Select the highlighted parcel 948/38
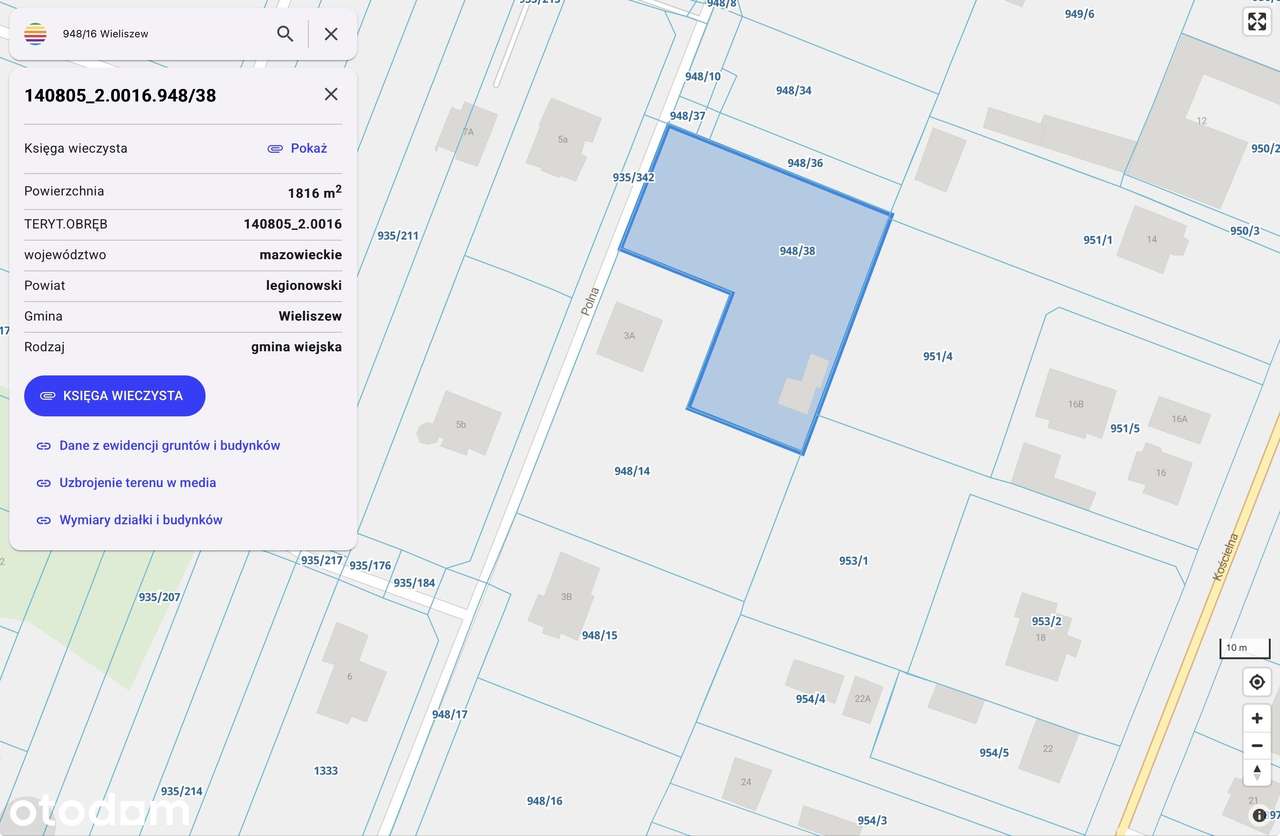 point(797,251)
